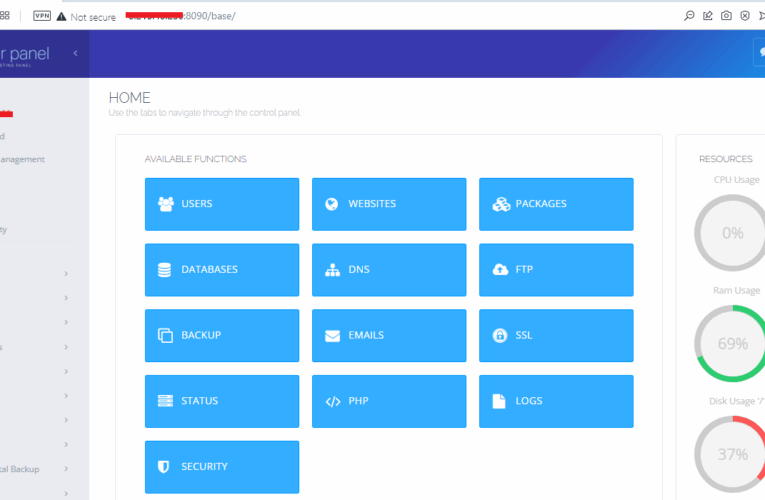Viewport: 765px width, 500px height.
Task: Click the VPN badge in address bar
Action: [x=42, y=16]
